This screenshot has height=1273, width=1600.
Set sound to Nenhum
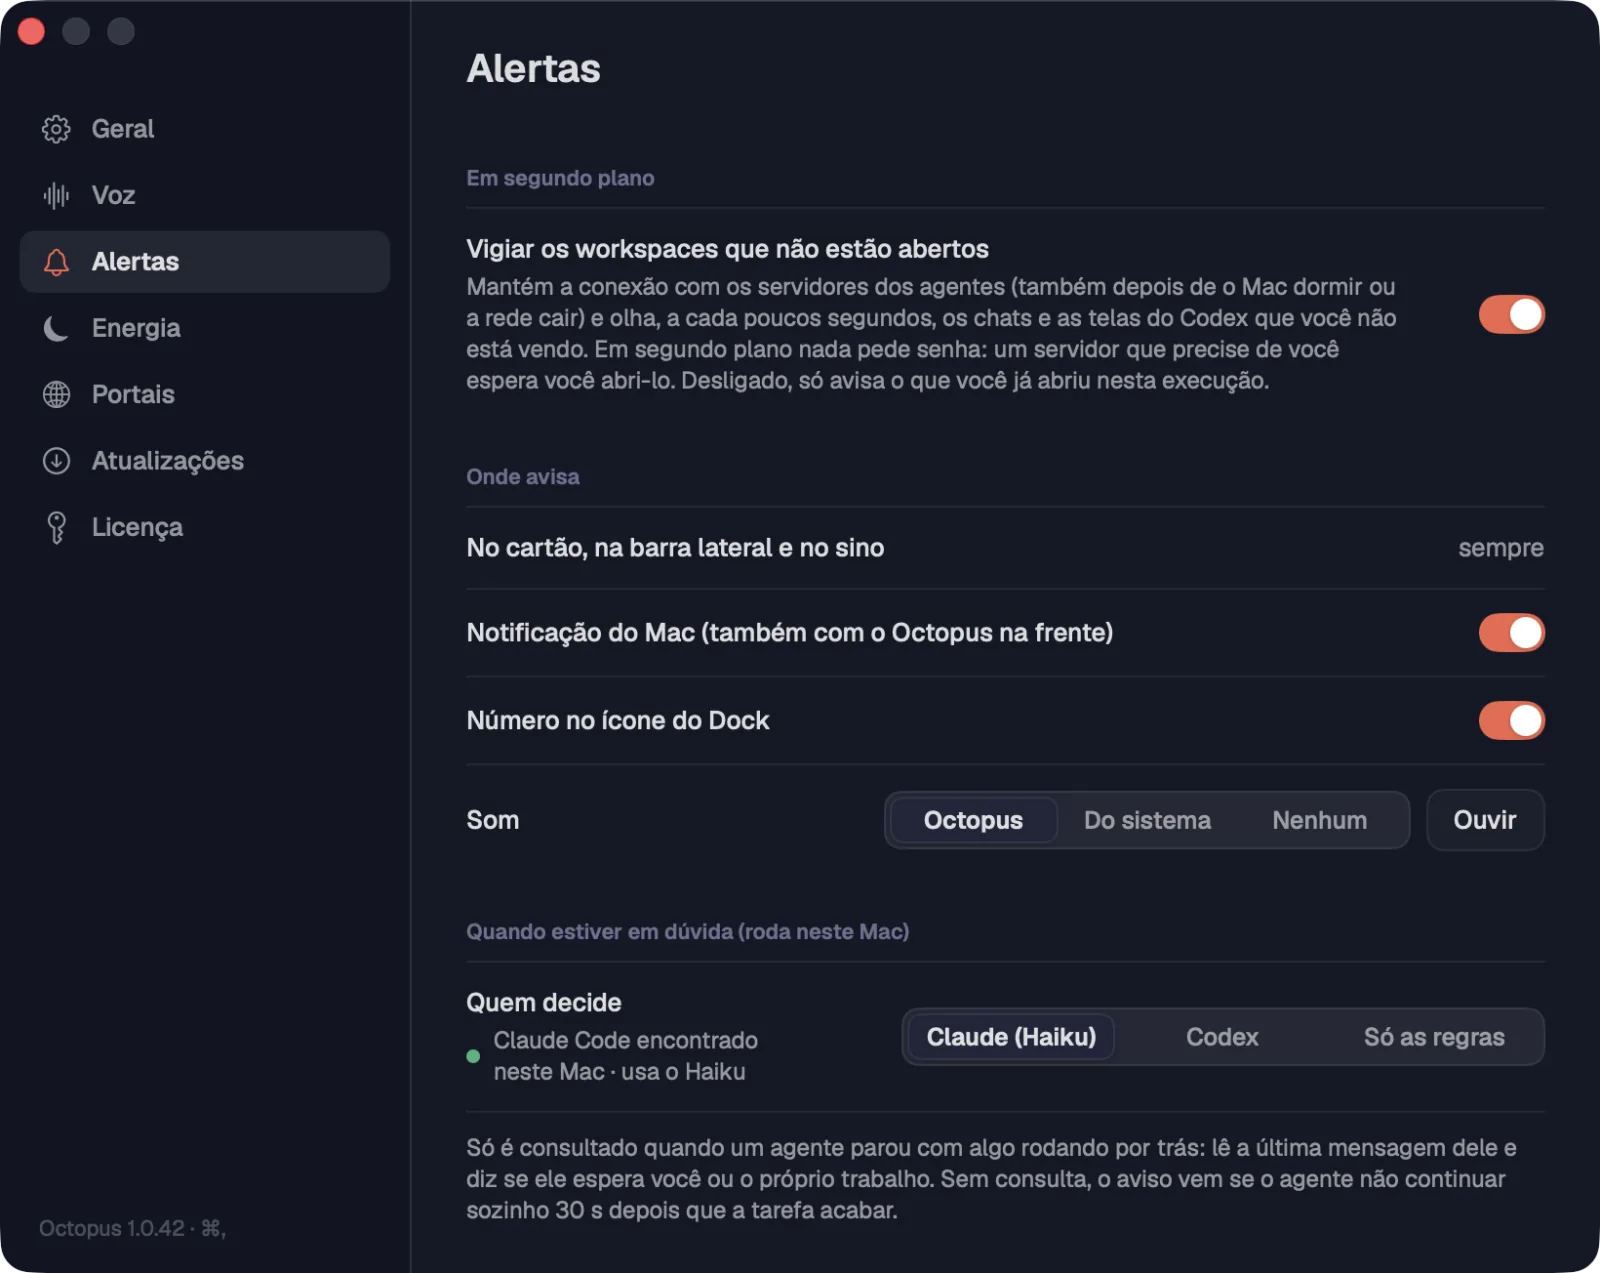1319,820
